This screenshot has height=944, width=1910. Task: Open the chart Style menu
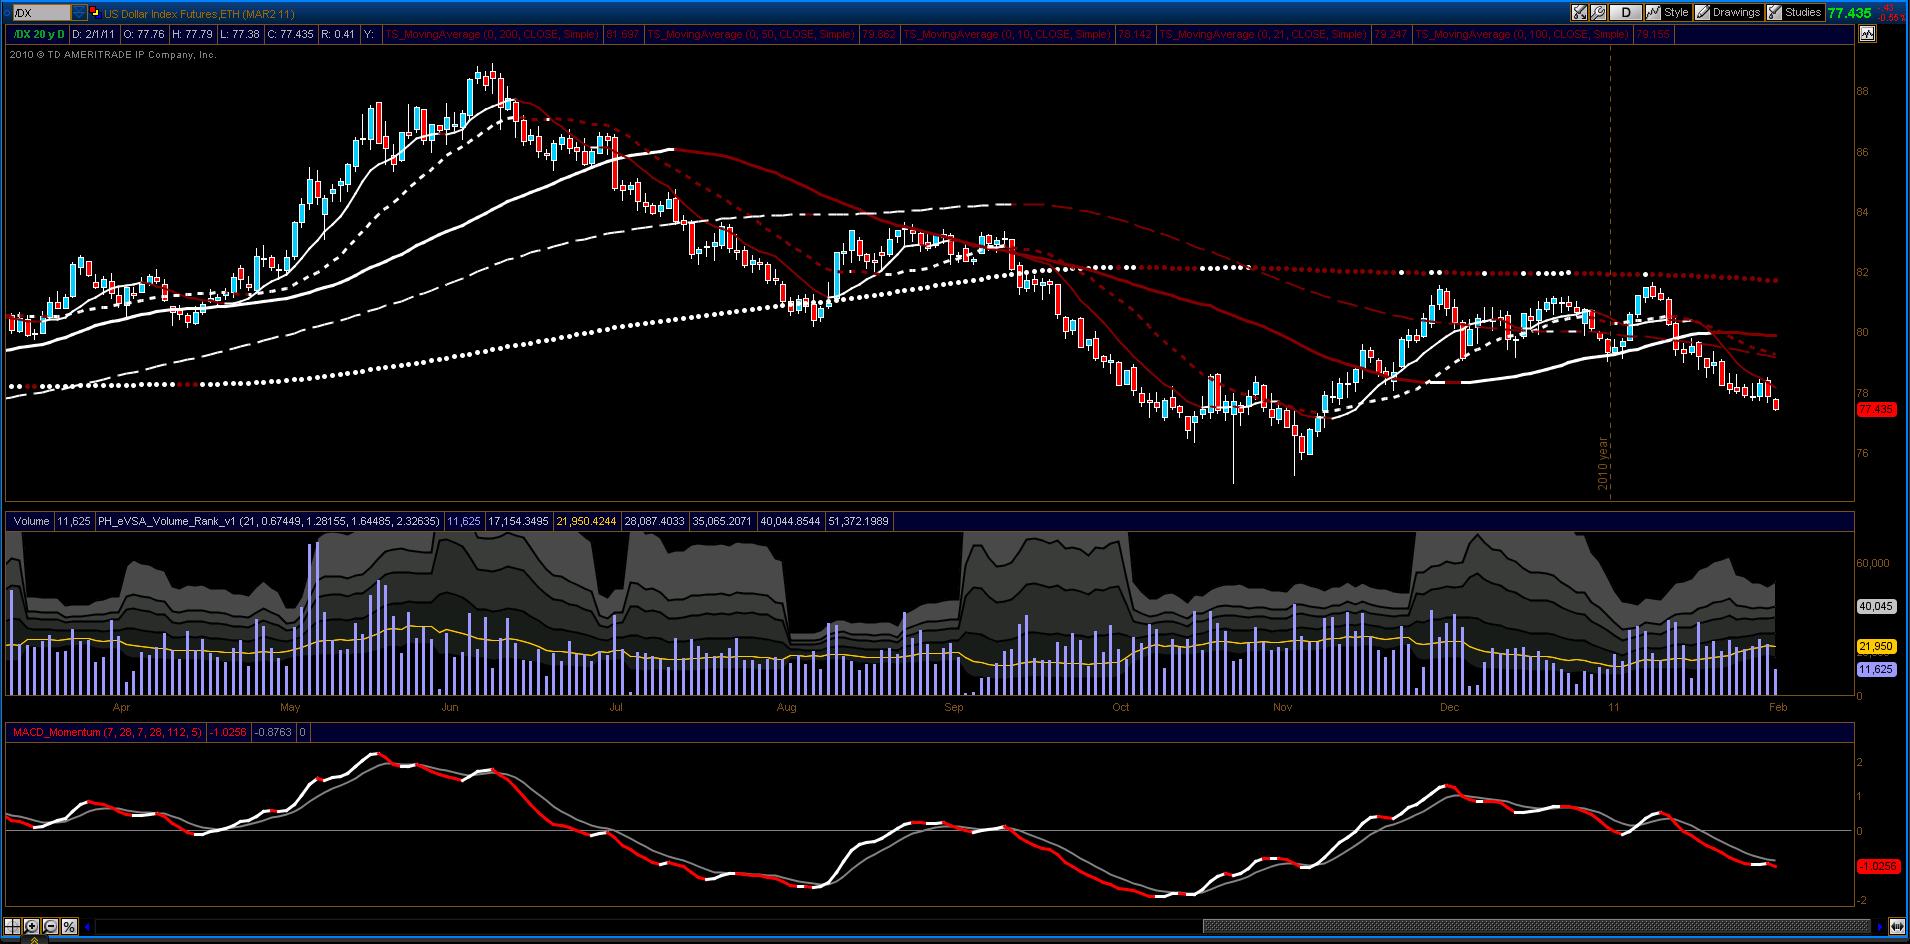coord(1668,13)
